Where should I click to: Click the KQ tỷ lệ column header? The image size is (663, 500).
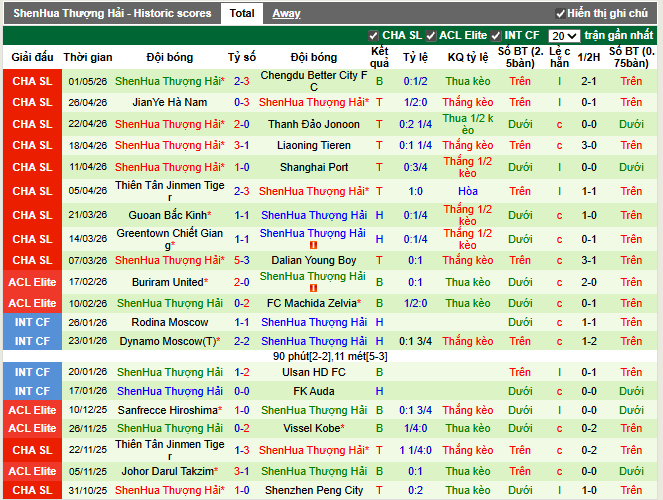click(x=468, y=57)
